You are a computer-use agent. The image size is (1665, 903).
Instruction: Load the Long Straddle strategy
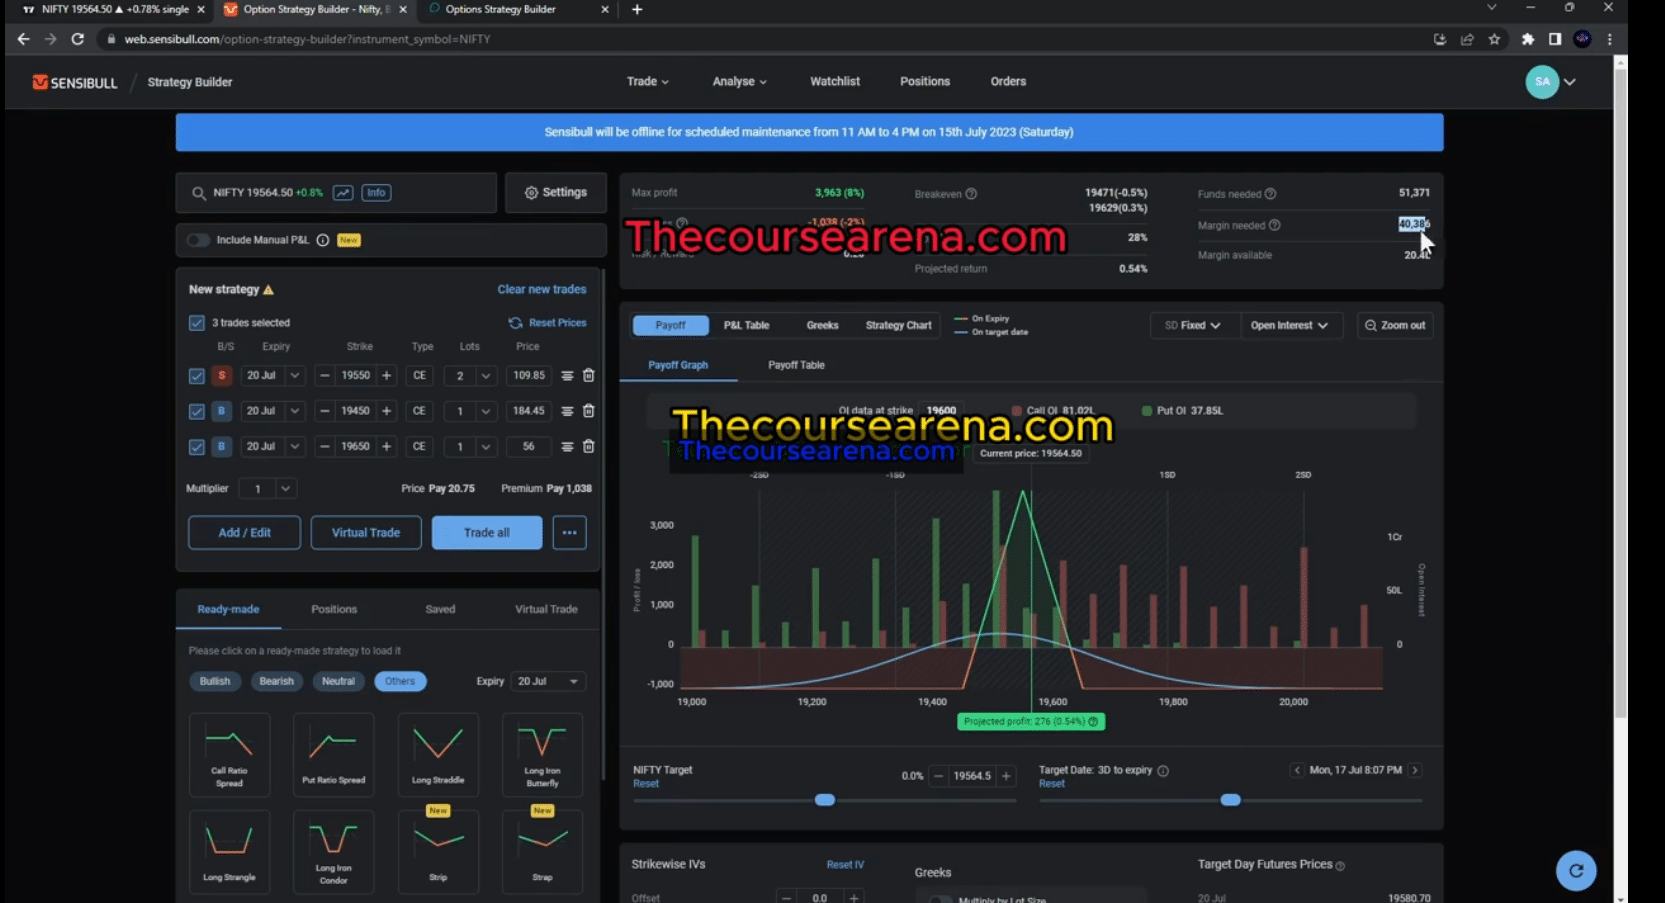438,755
